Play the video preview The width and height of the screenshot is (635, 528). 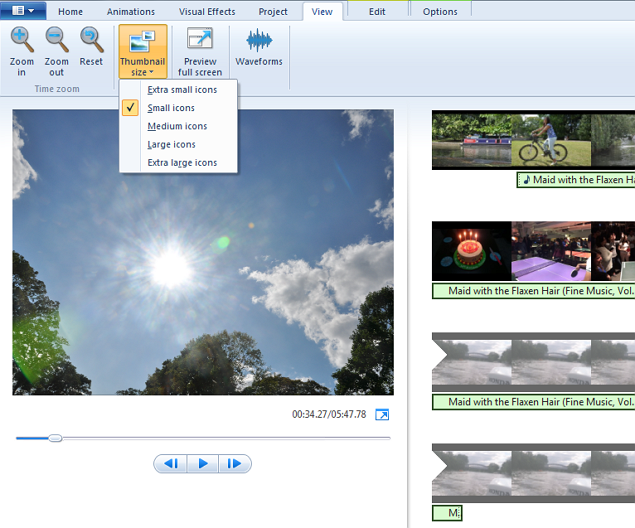coord(203,463)
